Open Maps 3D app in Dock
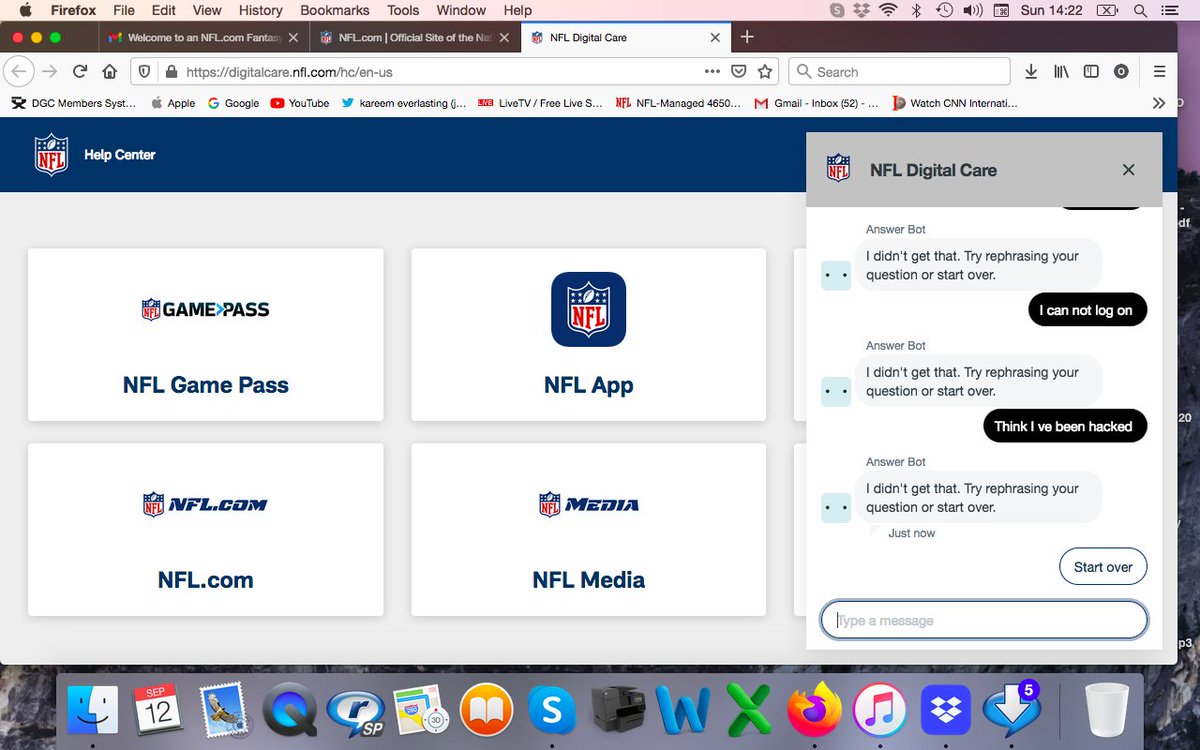Viewport: 1200px width, 750px height. (x=420, y=710)
